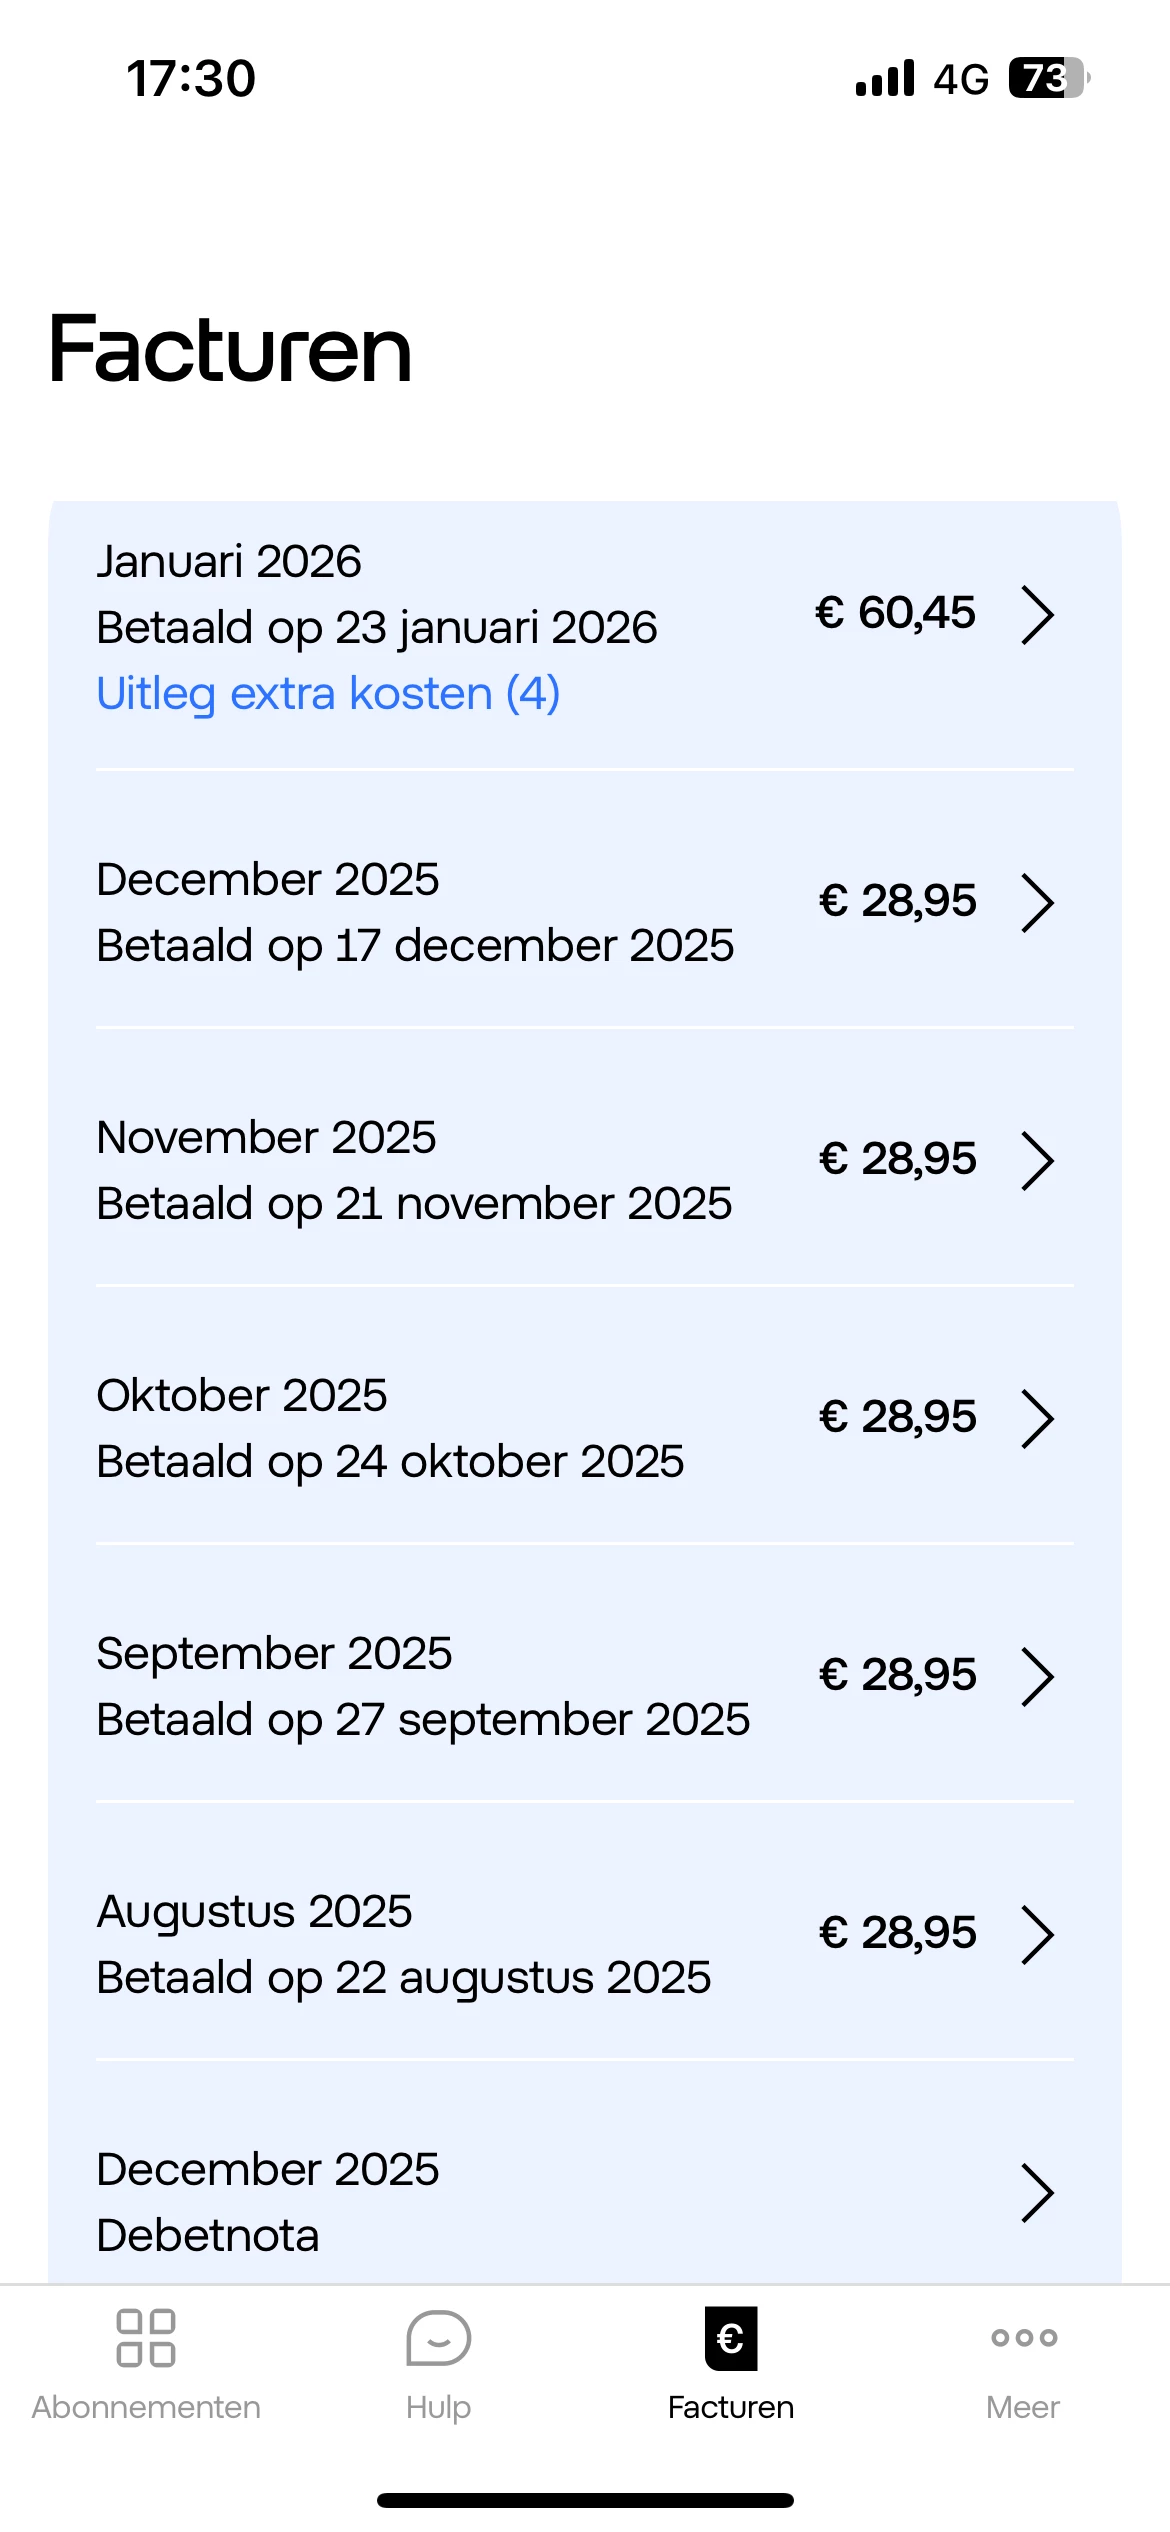The width and height of the screenshot is (1170, 2532).
Task: Switch to the Abonnementen tab label
Action: (146, 2407)
